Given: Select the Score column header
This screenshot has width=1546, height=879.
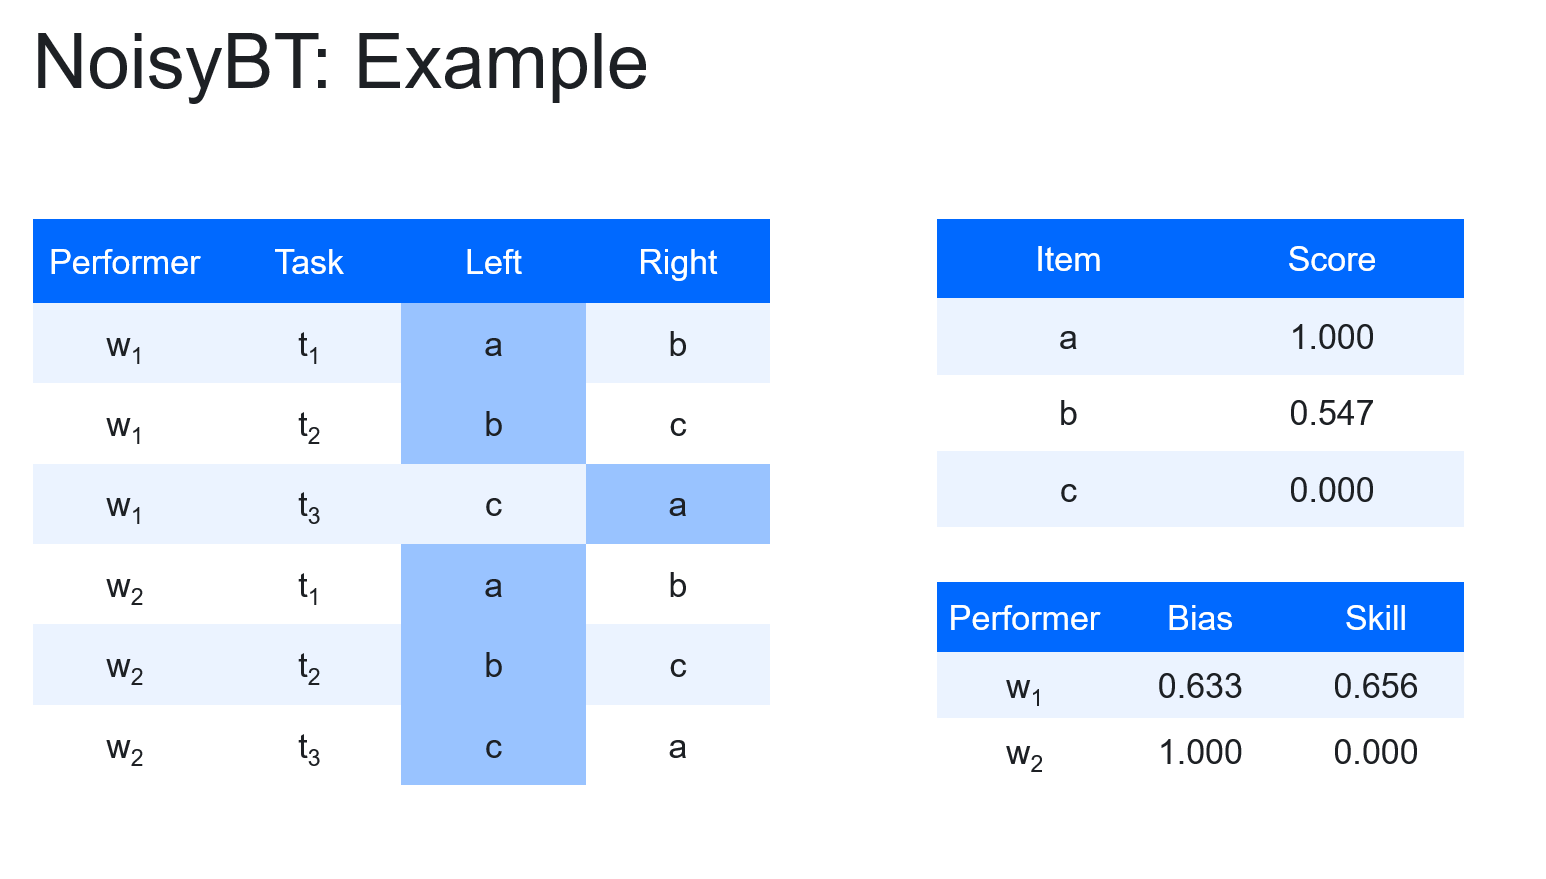Looking at the screenshot, I should point(1331,259).
